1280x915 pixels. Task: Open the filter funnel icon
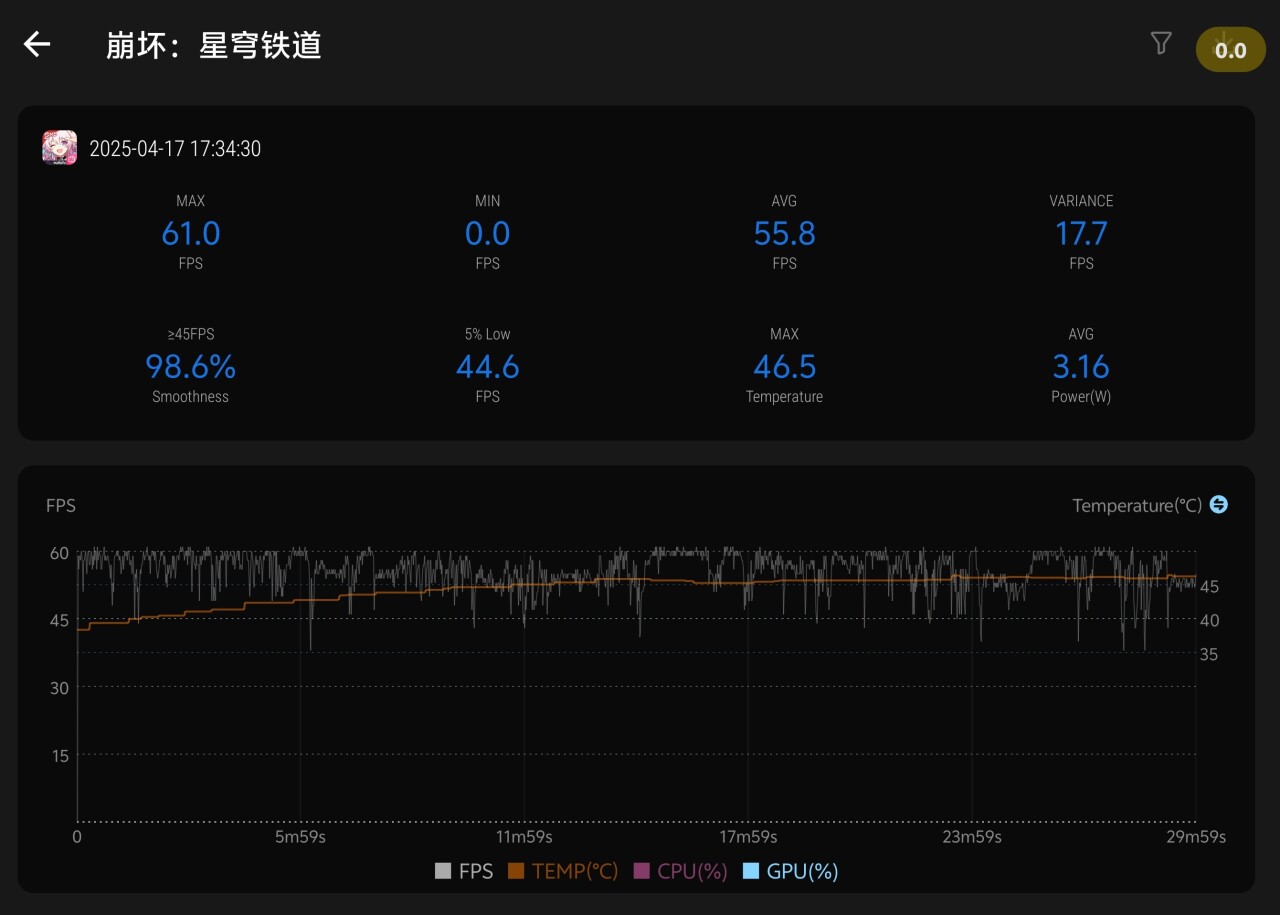pos(1161,43)
